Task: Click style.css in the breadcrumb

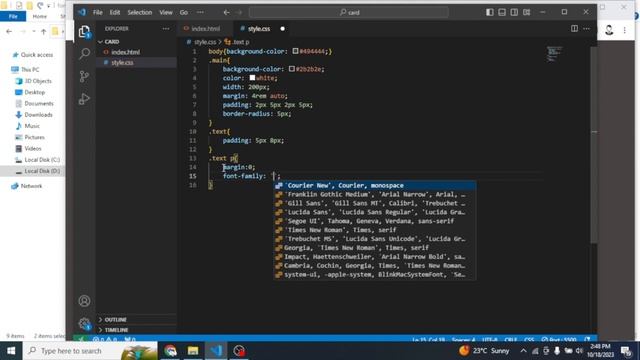Action: click(x=204, y=42)
